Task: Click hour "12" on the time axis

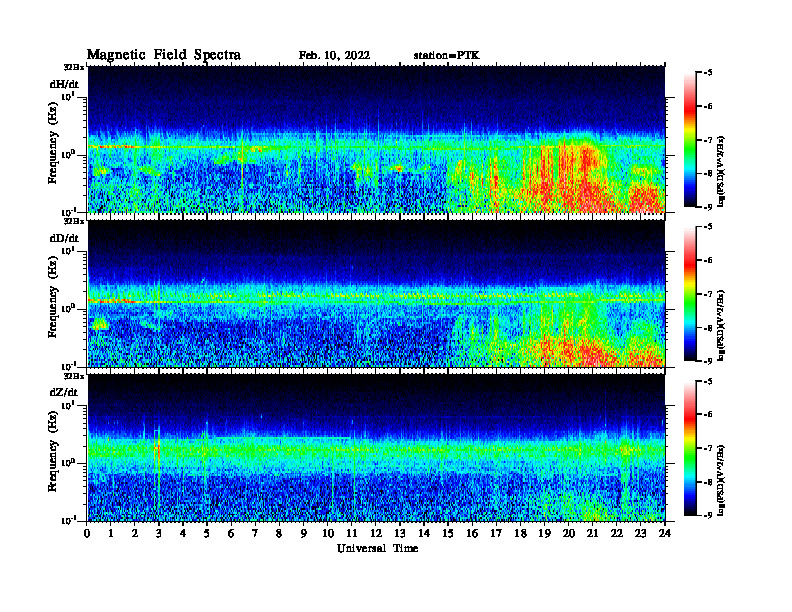Action: pos(376,534)
